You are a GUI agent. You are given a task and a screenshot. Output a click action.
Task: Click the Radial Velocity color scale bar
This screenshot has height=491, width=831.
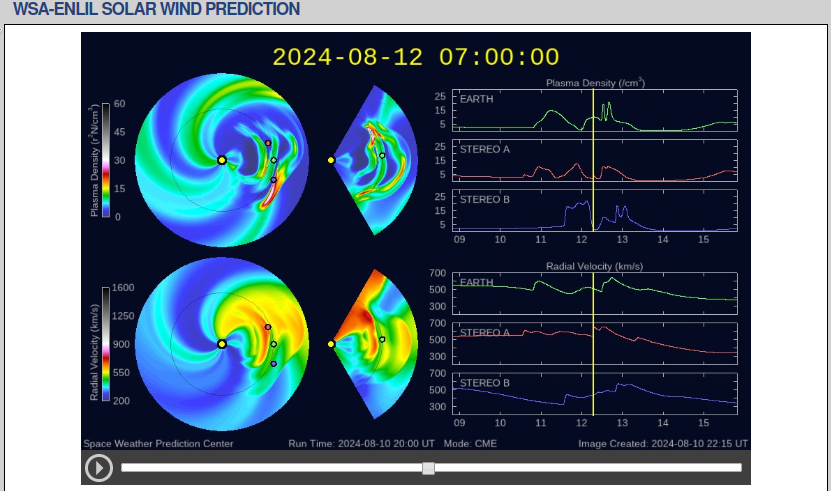(x=105, y=344)
